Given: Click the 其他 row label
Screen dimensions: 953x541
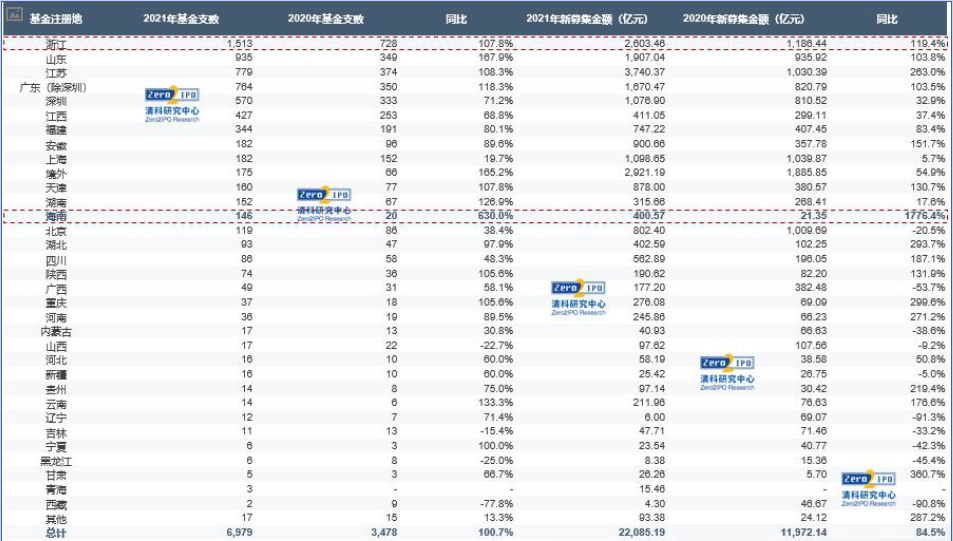Looking at the screenshot, I should pyautogui.click(x=56, y=519).
